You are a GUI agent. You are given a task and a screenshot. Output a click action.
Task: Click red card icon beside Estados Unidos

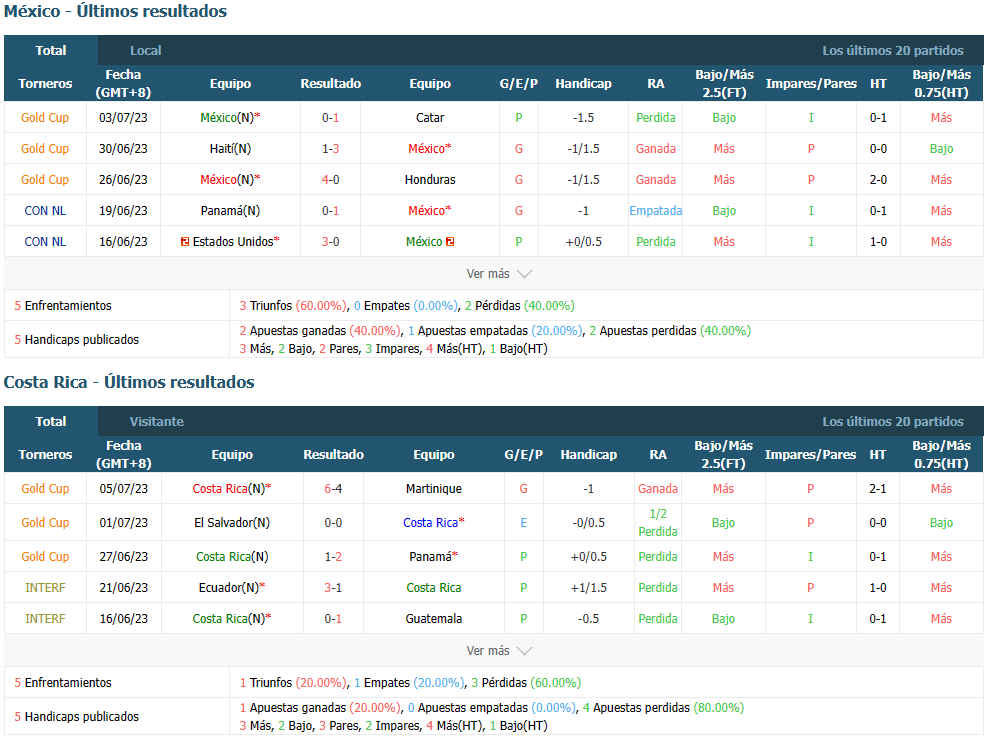(x=185, y=242)
